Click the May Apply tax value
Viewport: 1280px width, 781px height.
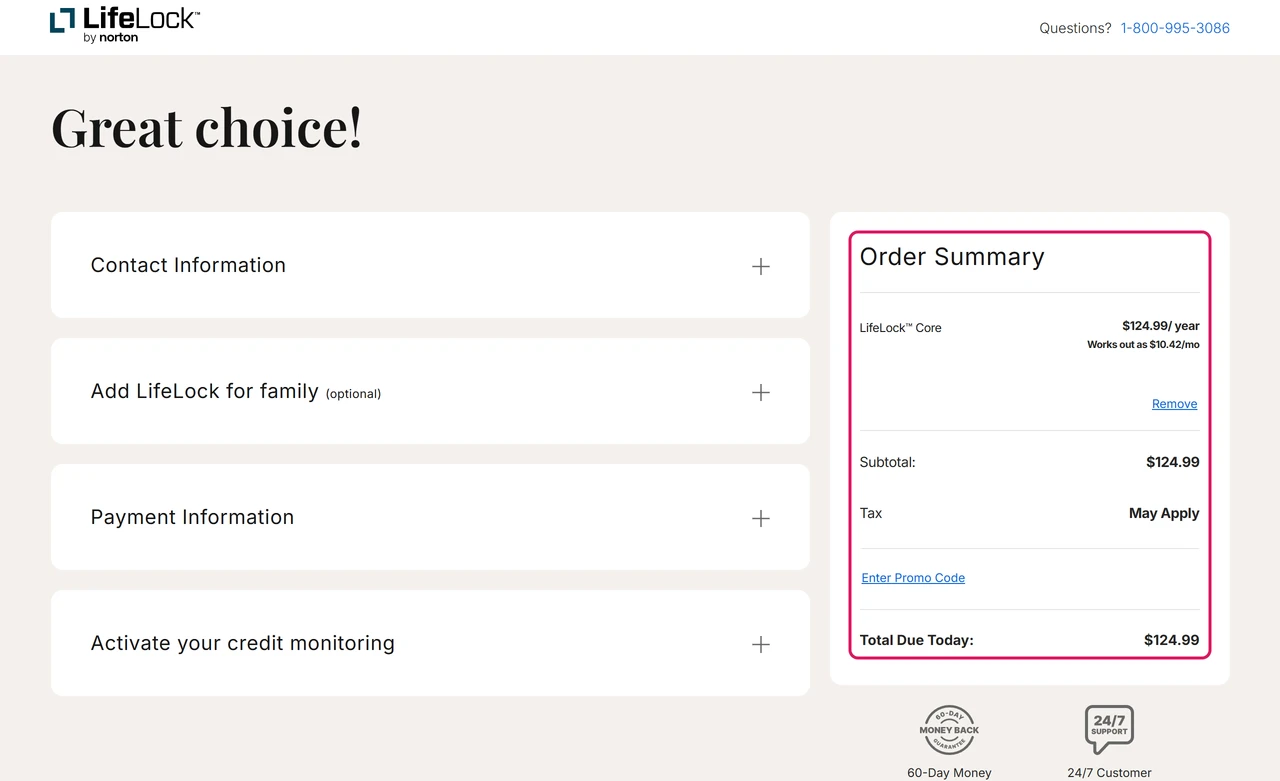click(1164, 513)
